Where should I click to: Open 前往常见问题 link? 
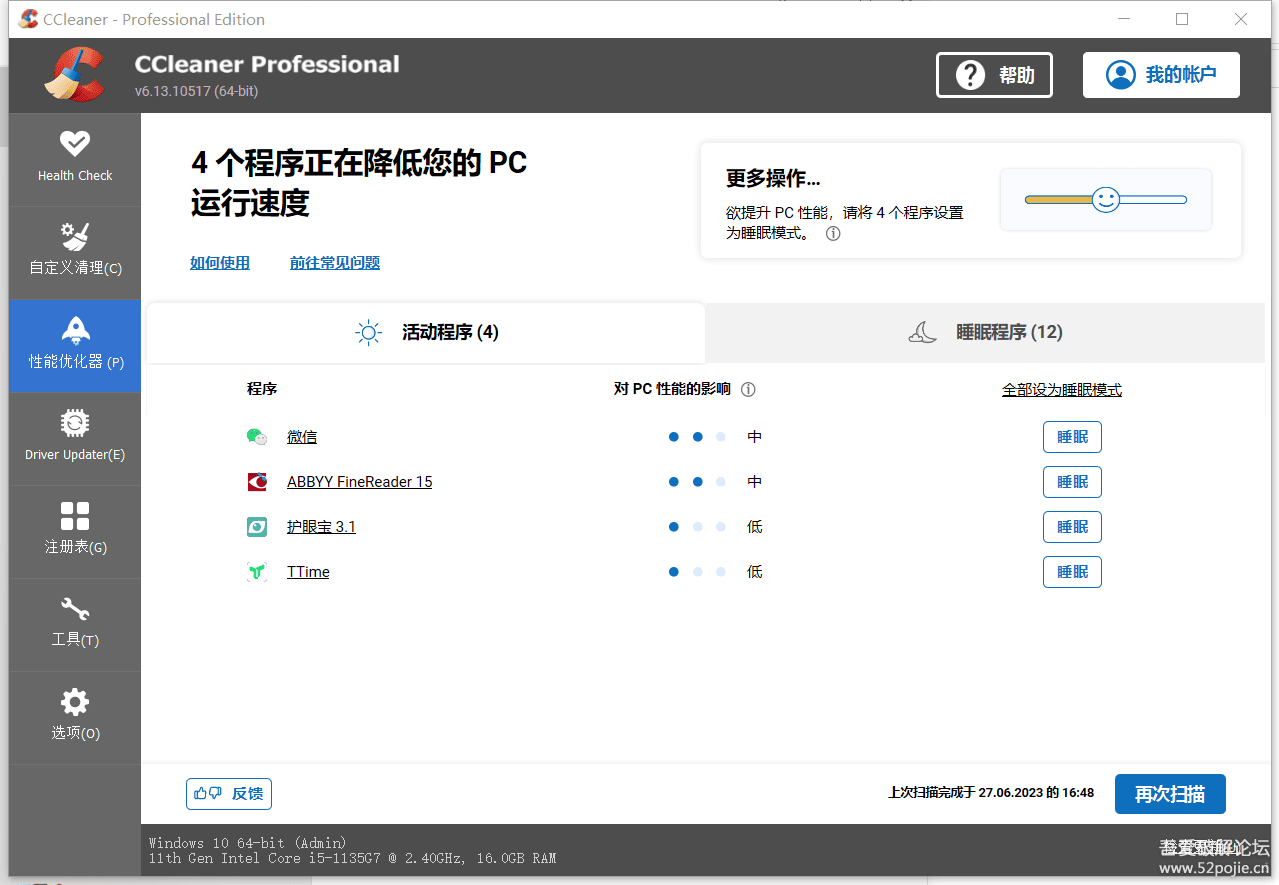tap(335, 263)
